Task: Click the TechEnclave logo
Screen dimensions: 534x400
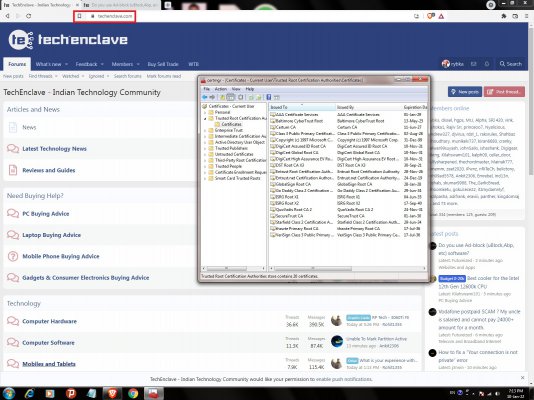Action: 68,40
